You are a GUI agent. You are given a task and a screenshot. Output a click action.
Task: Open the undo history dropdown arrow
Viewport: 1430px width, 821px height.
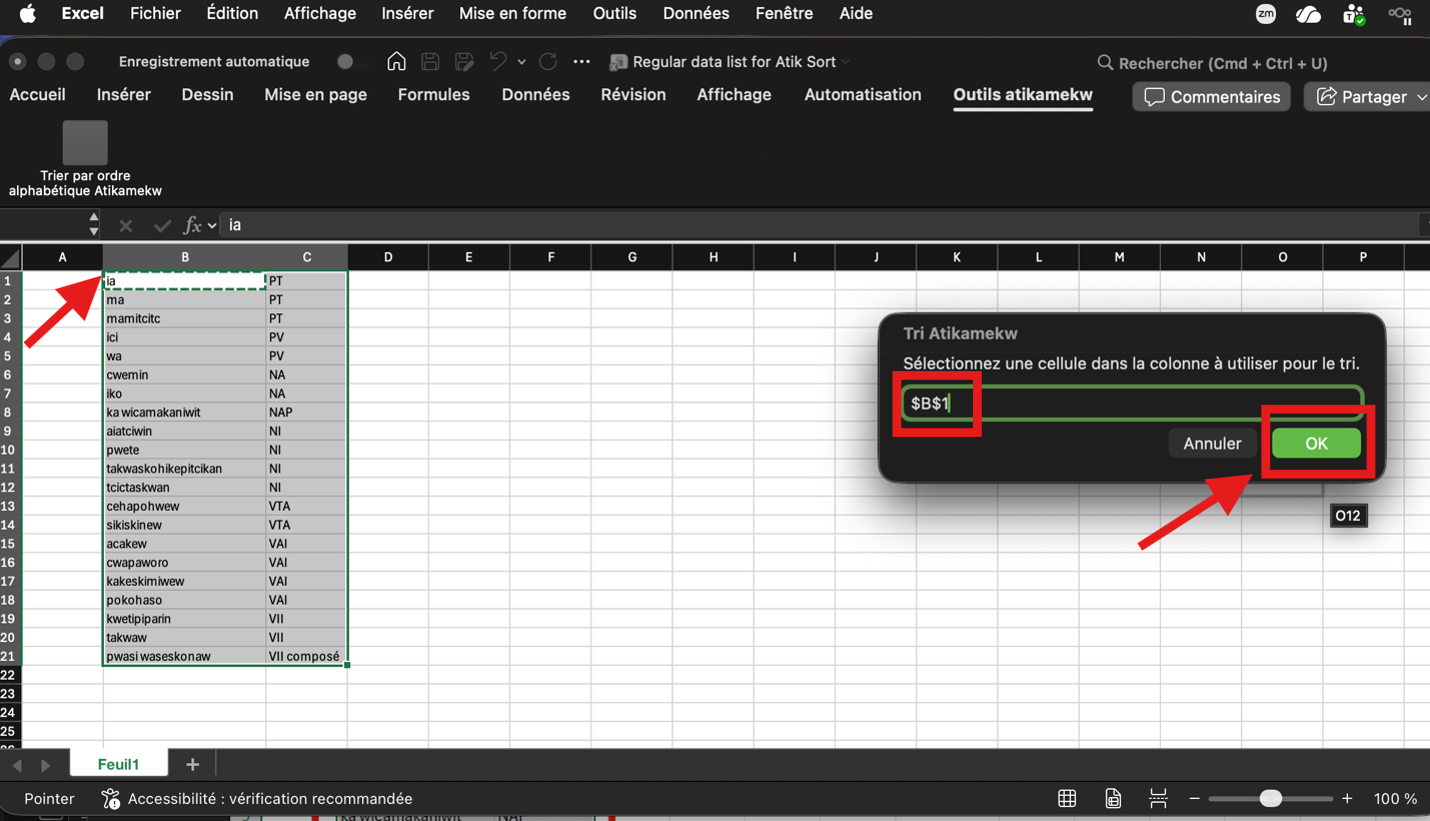click(x=521, y=61)
